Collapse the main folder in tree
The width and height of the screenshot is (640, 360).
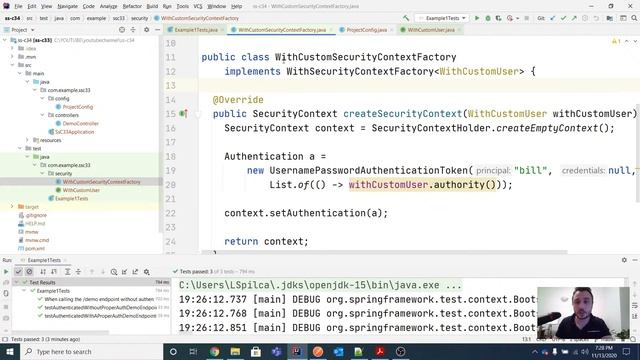pos(20,73)
